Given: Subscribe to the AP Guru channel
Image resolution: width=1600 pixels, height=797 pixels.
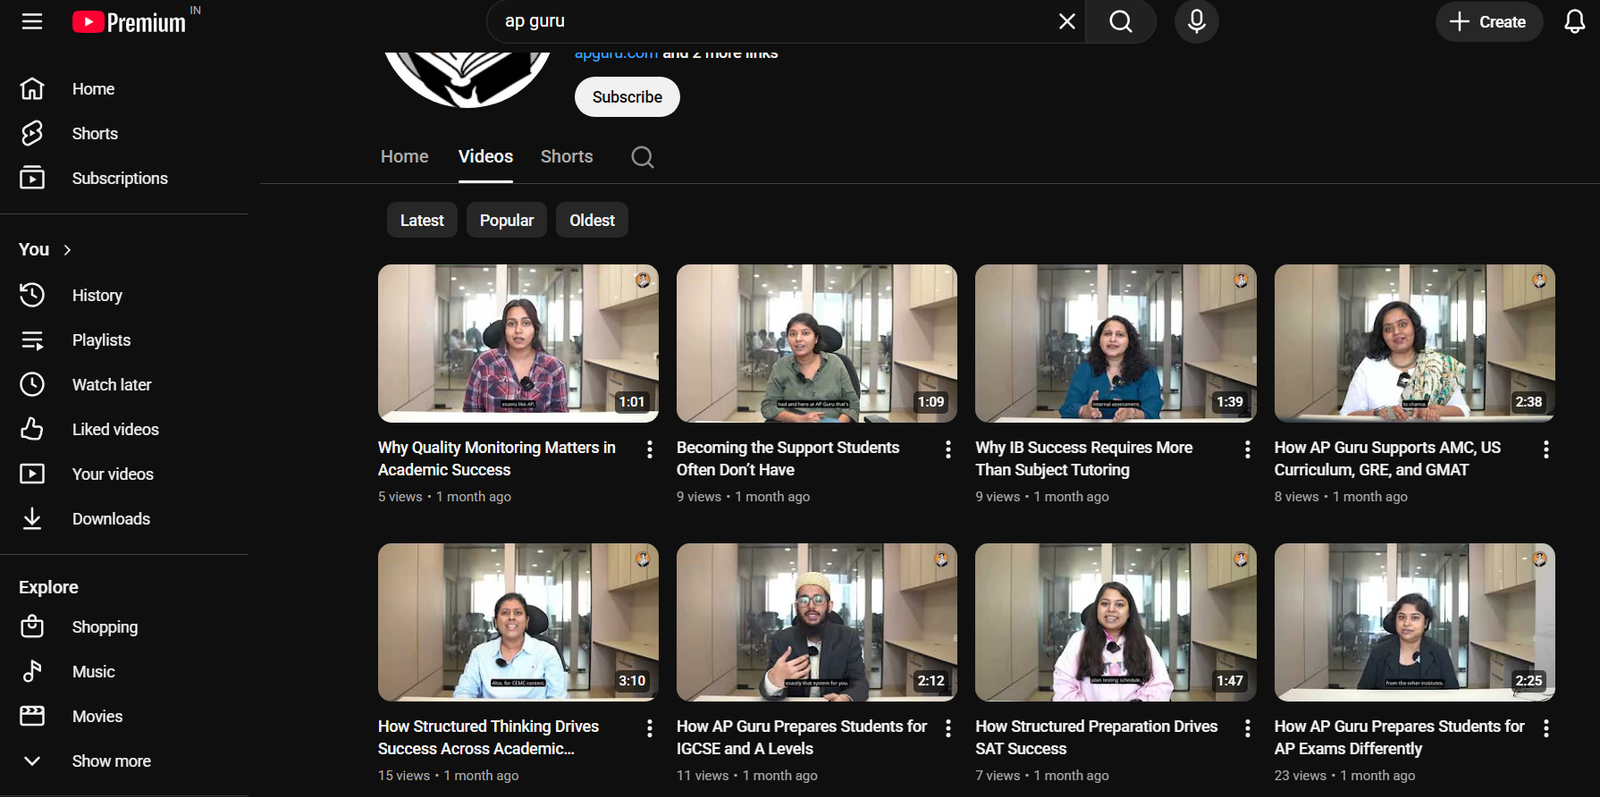Looking at the screenshot, I should point(627,97).
